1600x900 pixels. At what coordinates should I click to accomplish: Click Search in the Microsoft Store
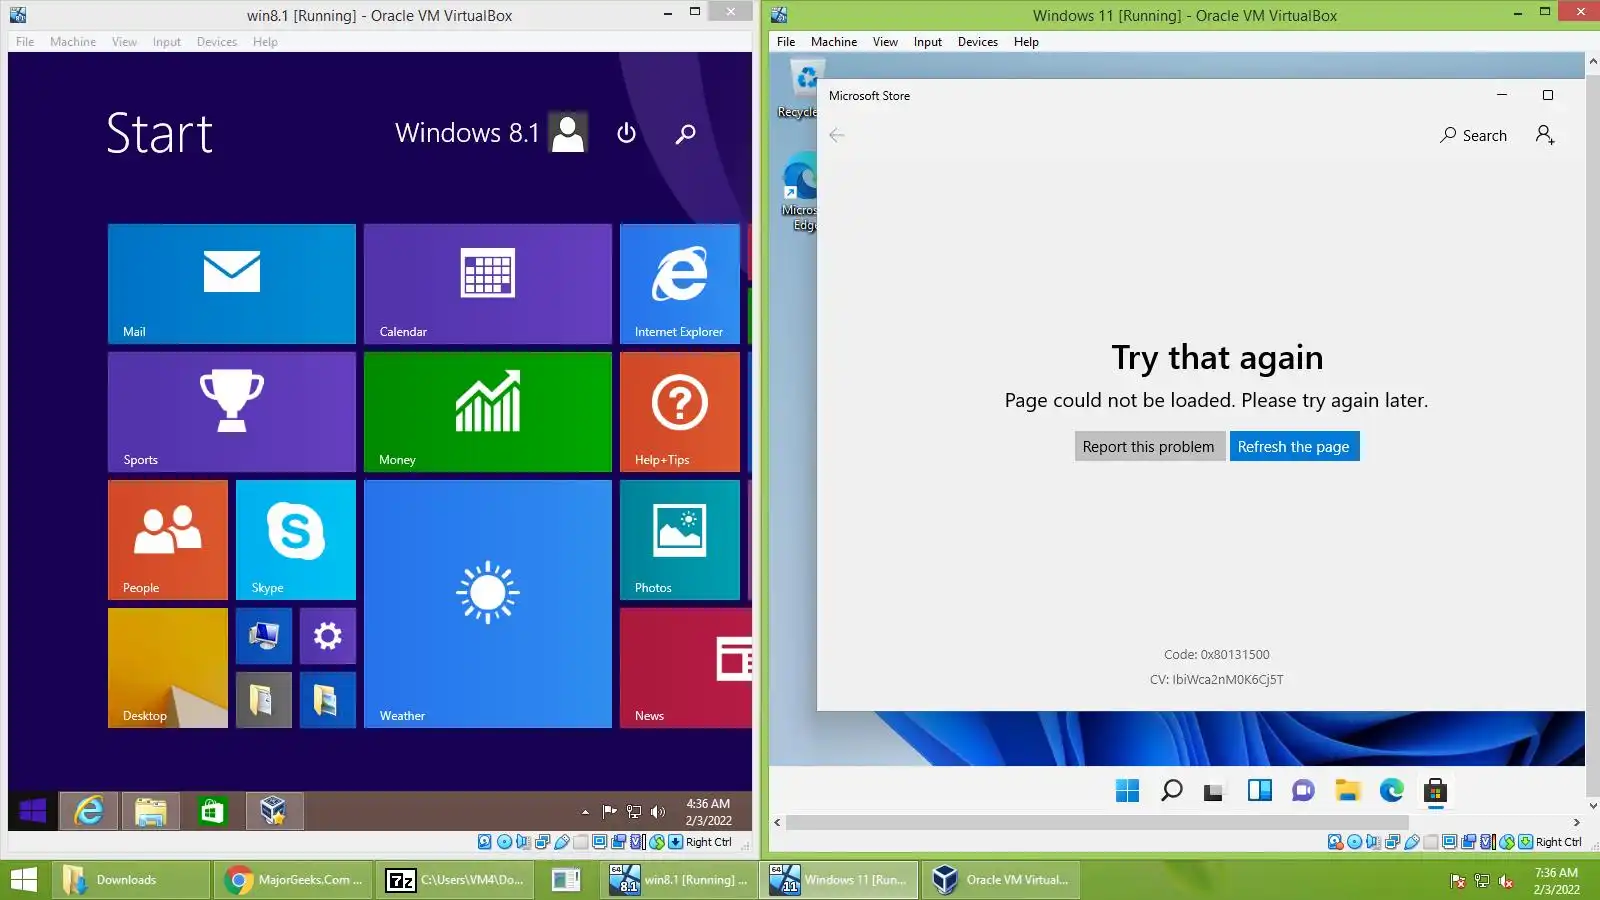click(x=1473, y=135)
